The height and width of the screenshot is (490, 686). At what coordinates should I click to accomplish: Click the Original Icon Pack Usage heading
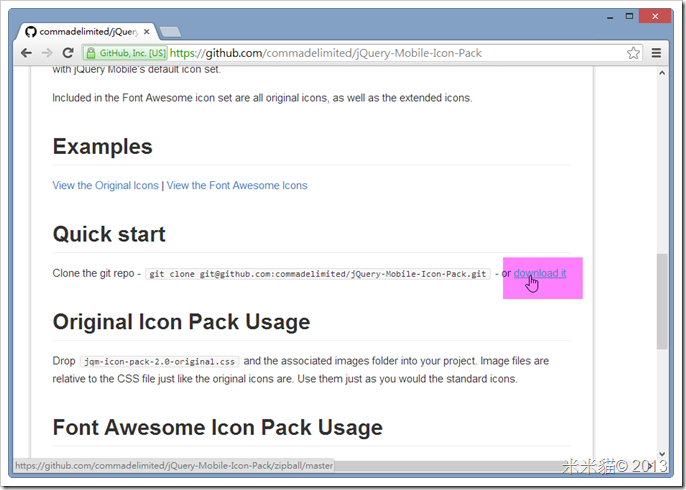pos(181,322)
